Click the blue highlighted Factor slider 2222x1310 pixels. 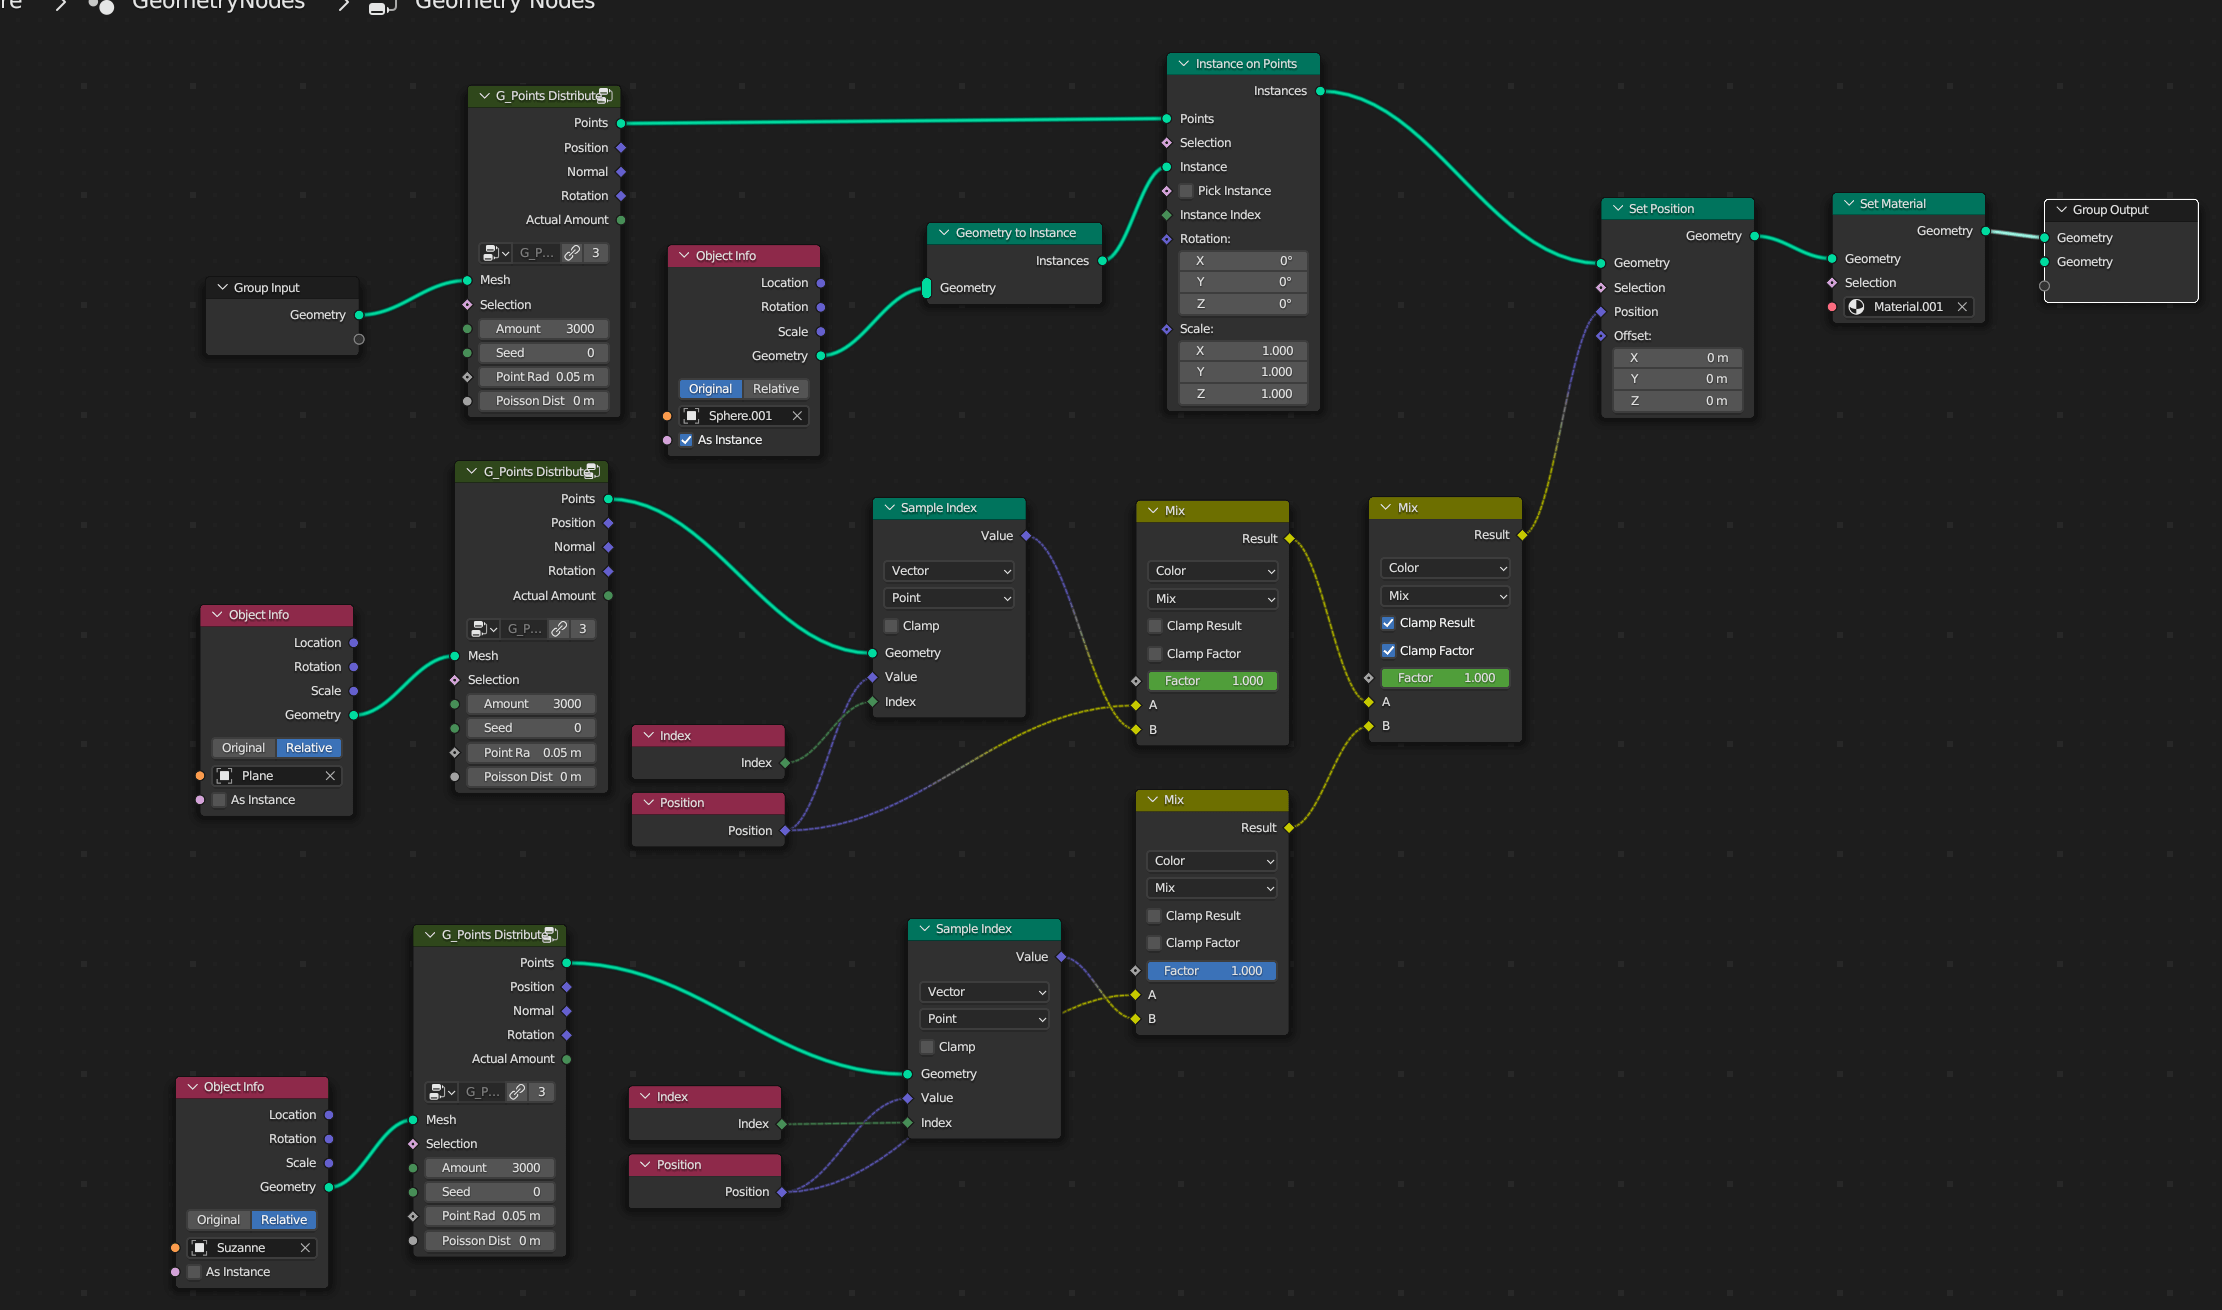1212,971
